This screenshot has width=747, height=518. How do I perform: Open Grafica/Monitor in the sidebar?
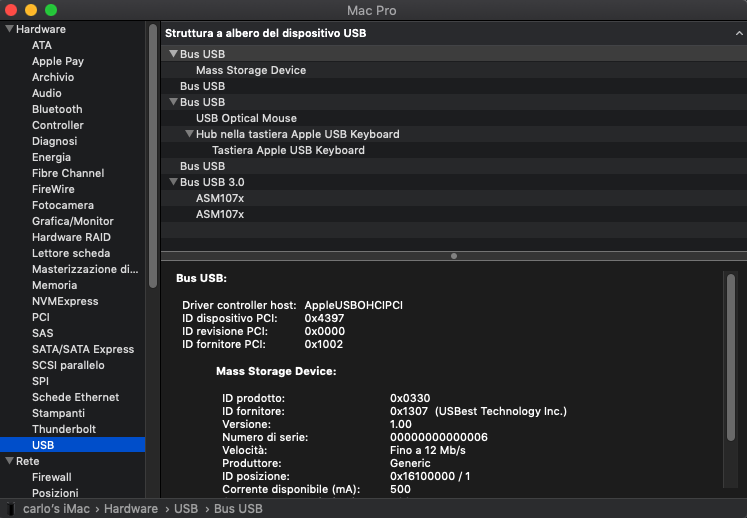click(73, 221)
